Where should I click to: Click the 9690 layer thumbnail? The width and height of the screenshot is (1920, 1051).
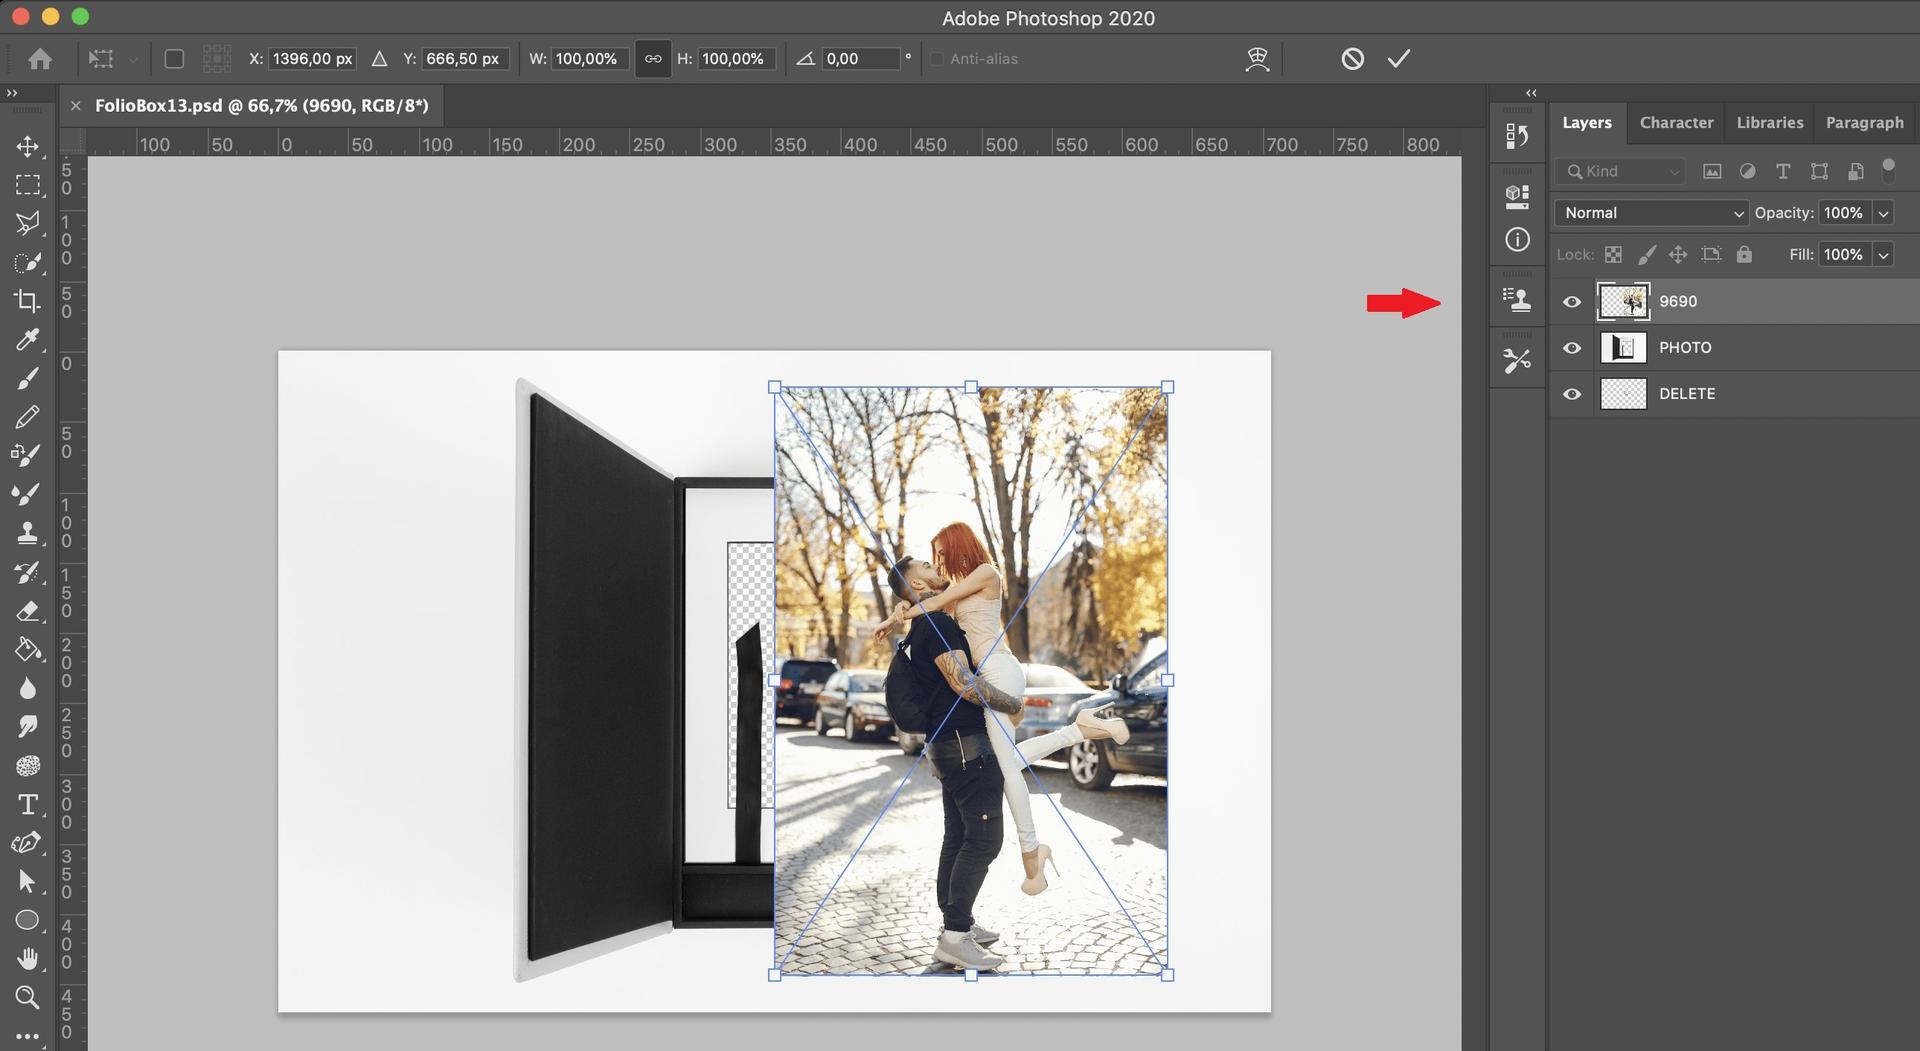pos(1623,301)
